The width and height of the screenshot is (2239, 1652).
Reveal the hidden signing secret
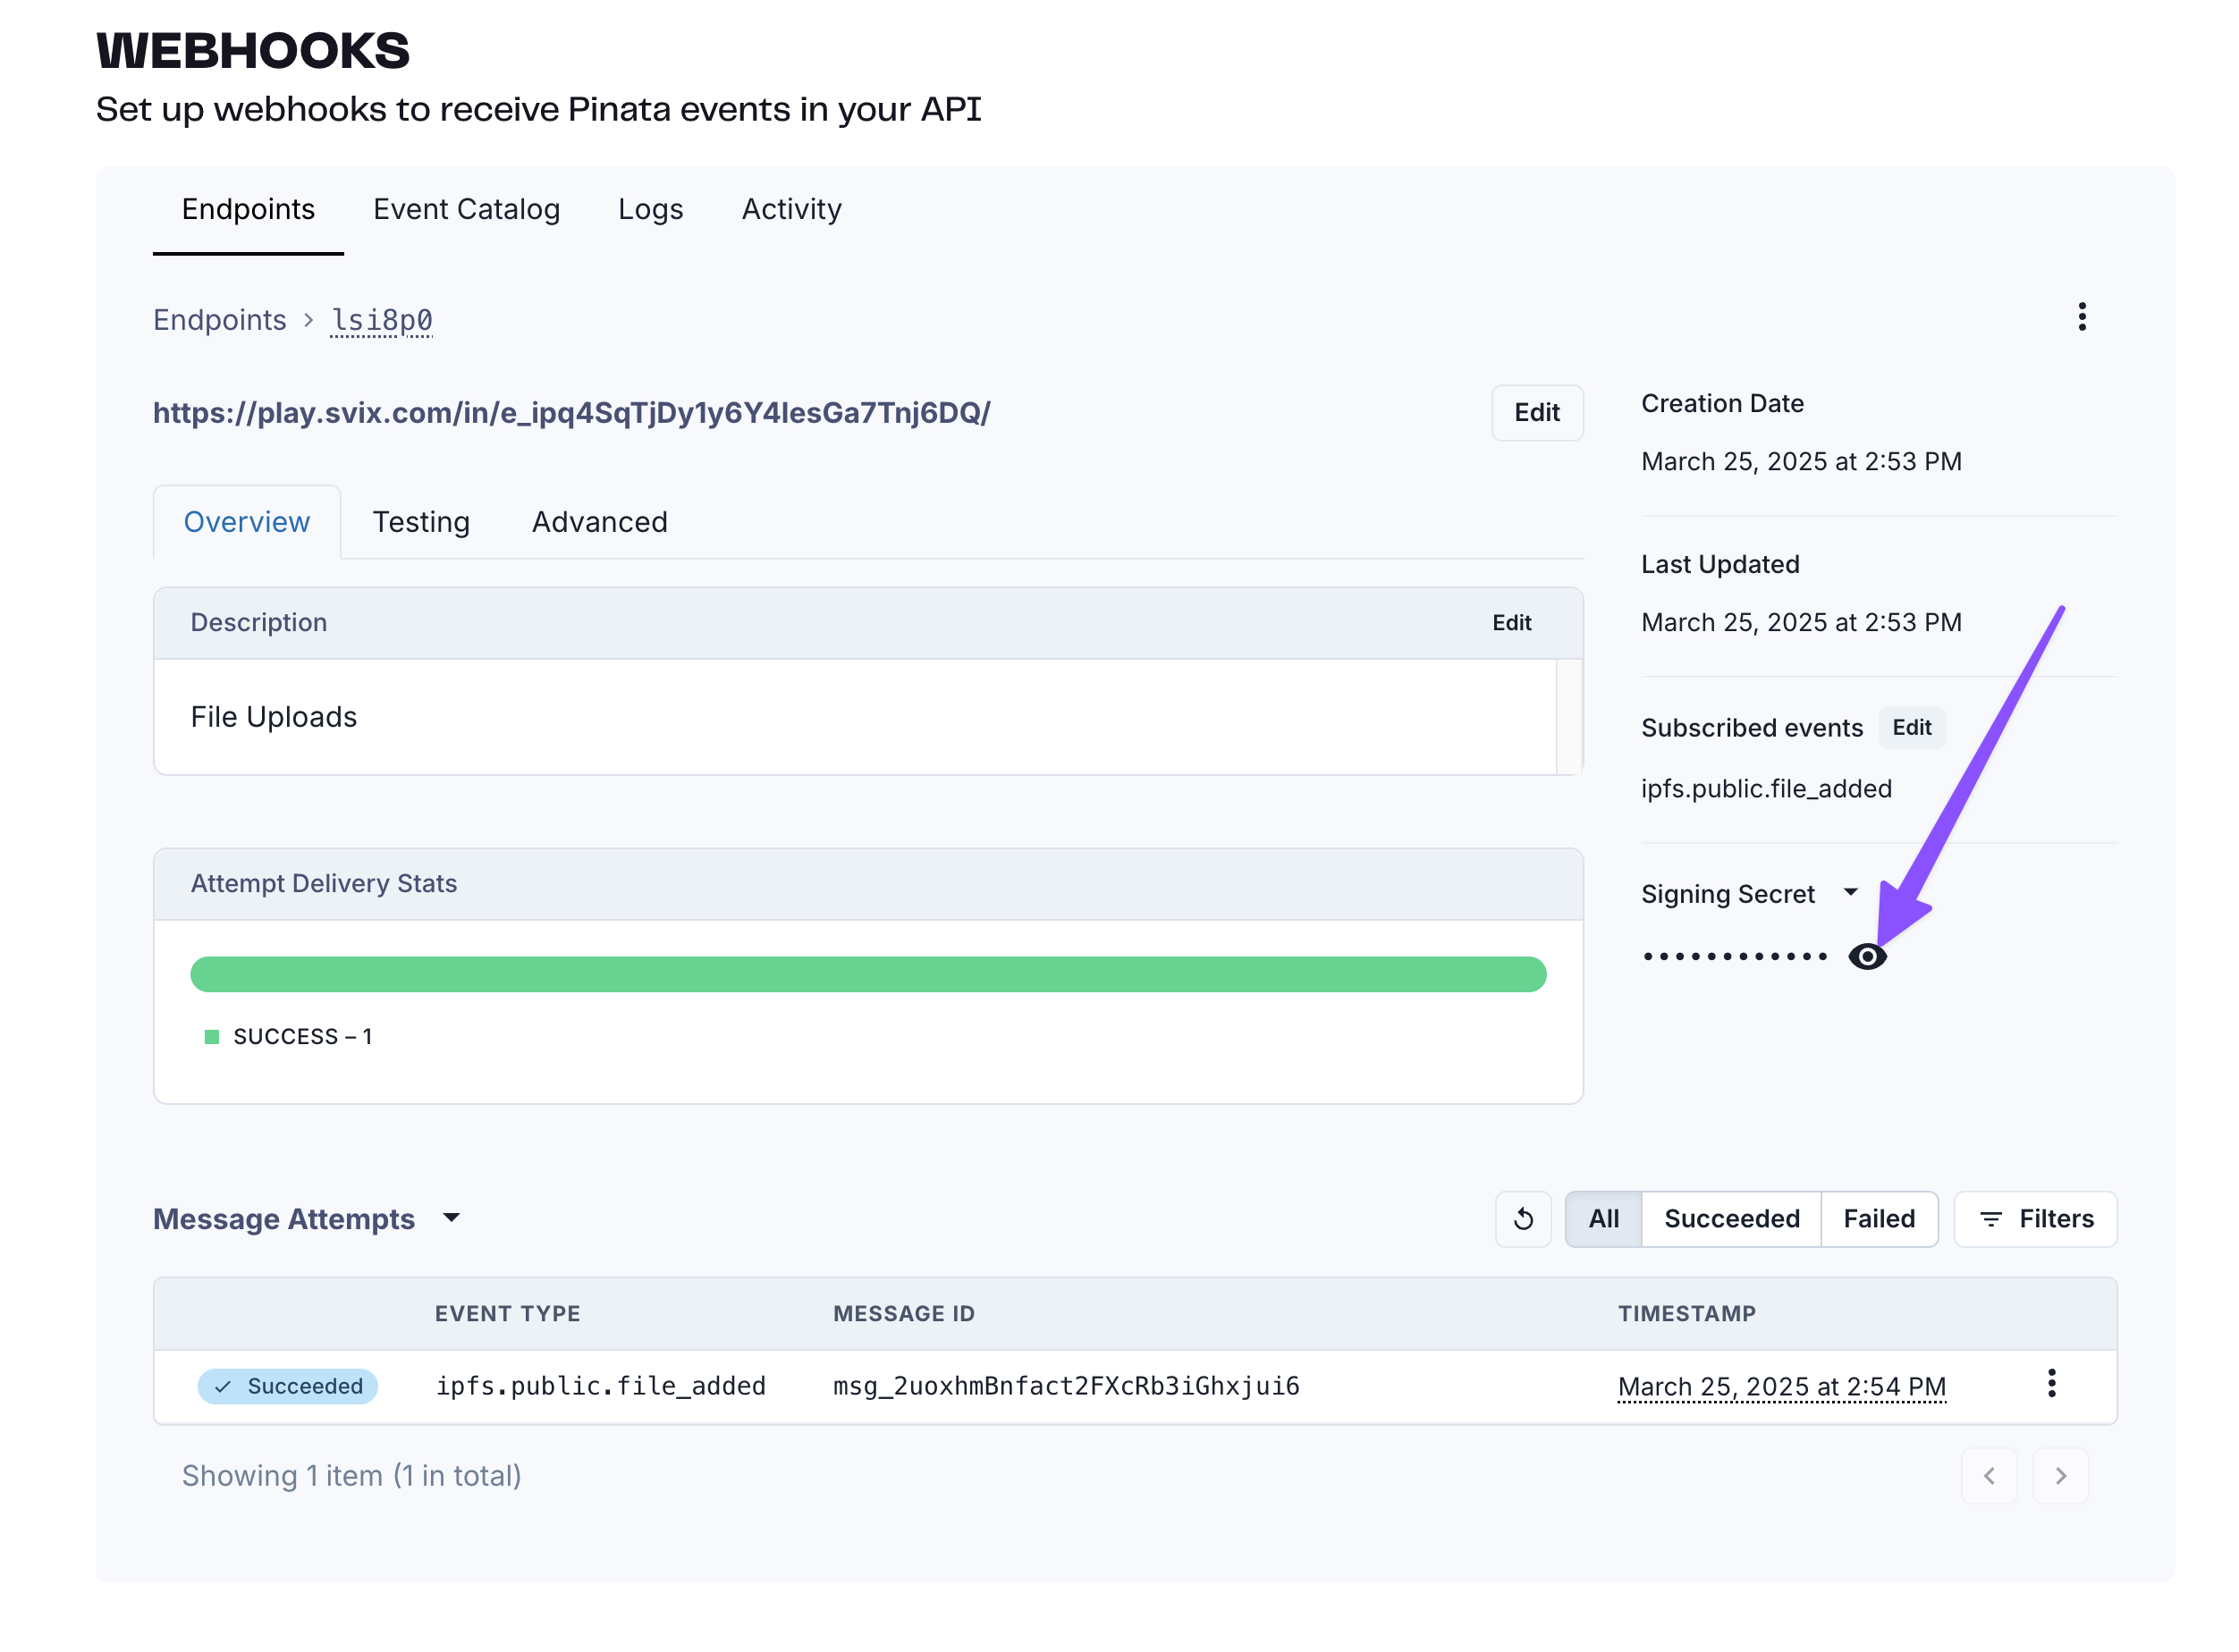(1866, 956)
